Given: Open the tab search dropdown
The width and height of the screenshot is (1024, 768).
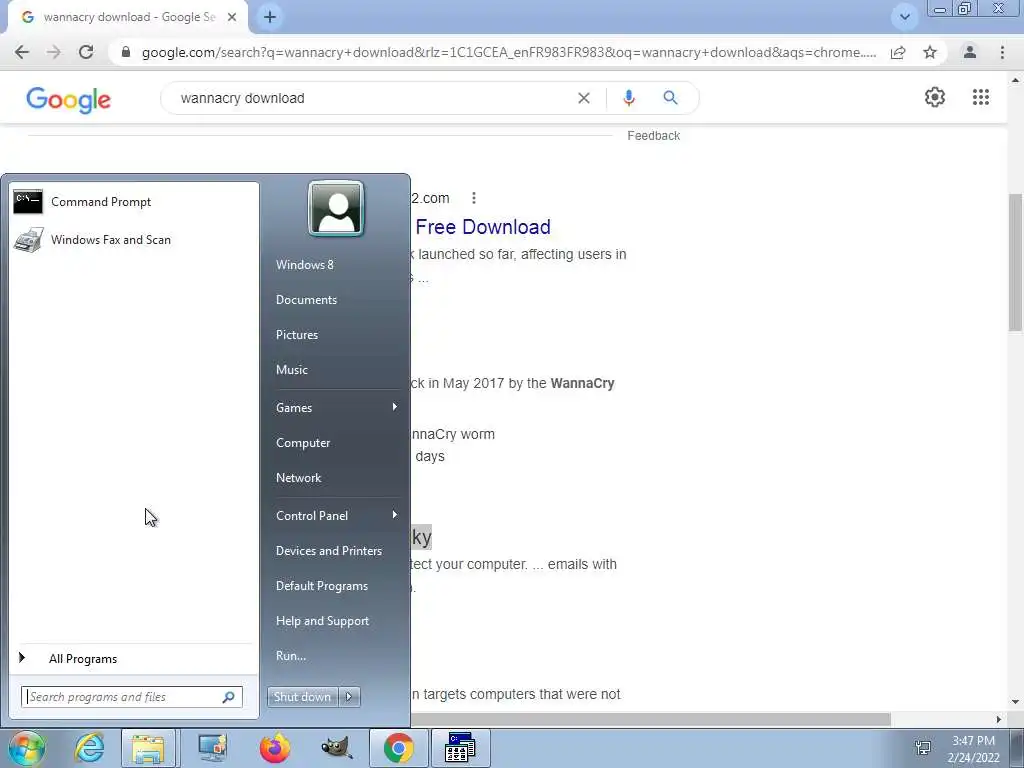Looking at the screenshot, I should pyautogui.click(x=904, y=17).
